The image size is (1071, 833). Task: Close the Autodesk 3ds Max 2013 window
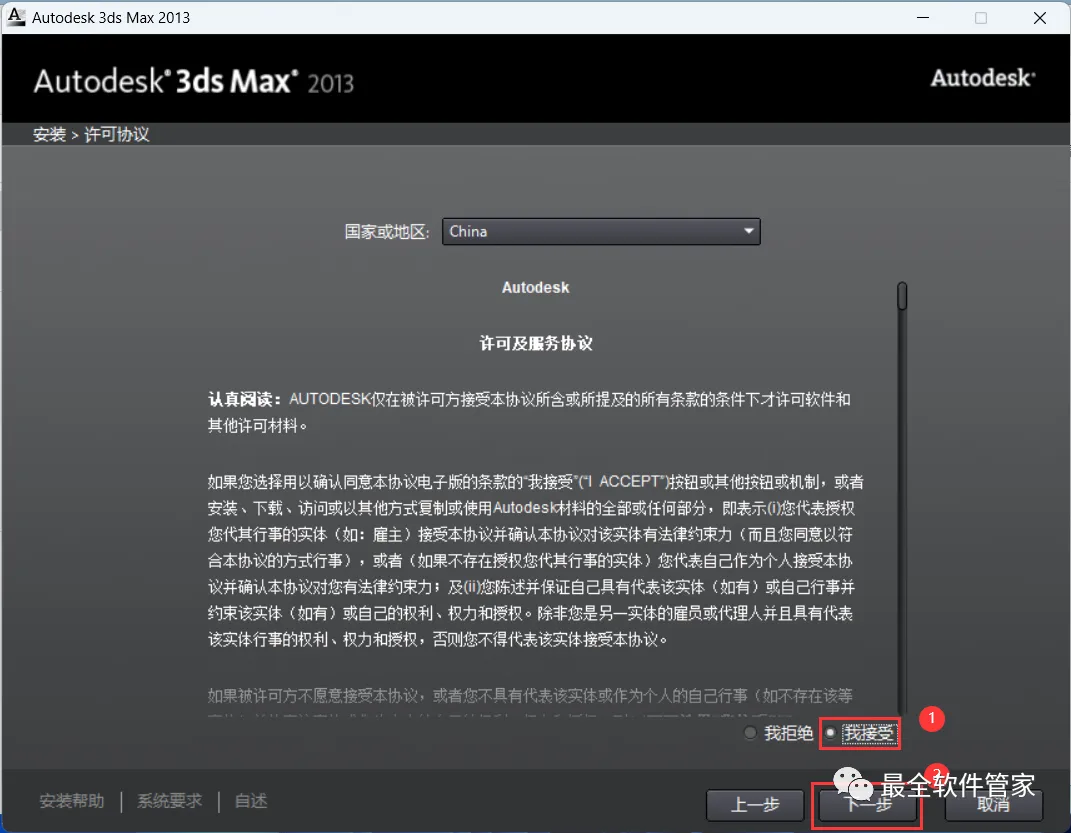(x=1040, y=18)
